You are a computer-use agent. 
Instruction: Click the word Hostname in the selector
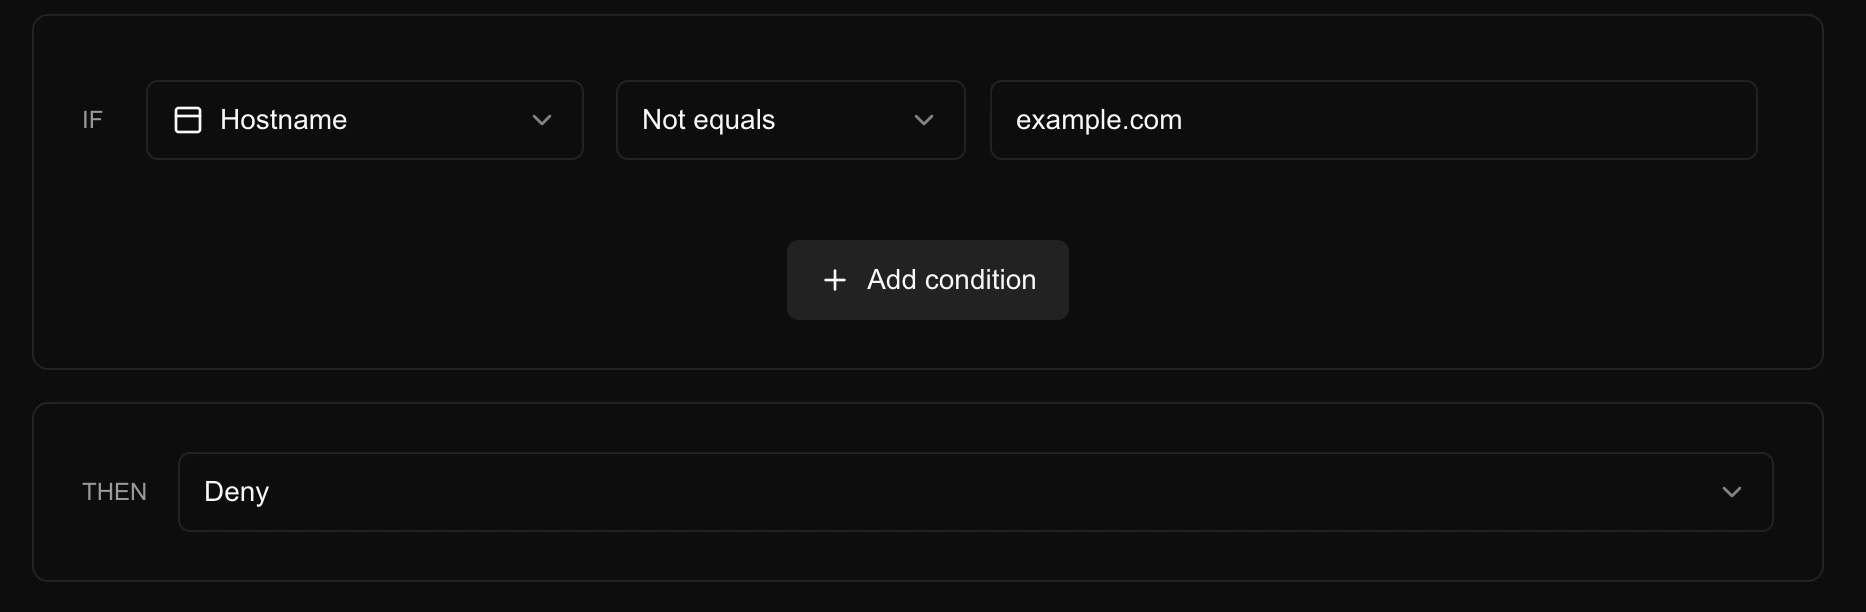point(283,120)
